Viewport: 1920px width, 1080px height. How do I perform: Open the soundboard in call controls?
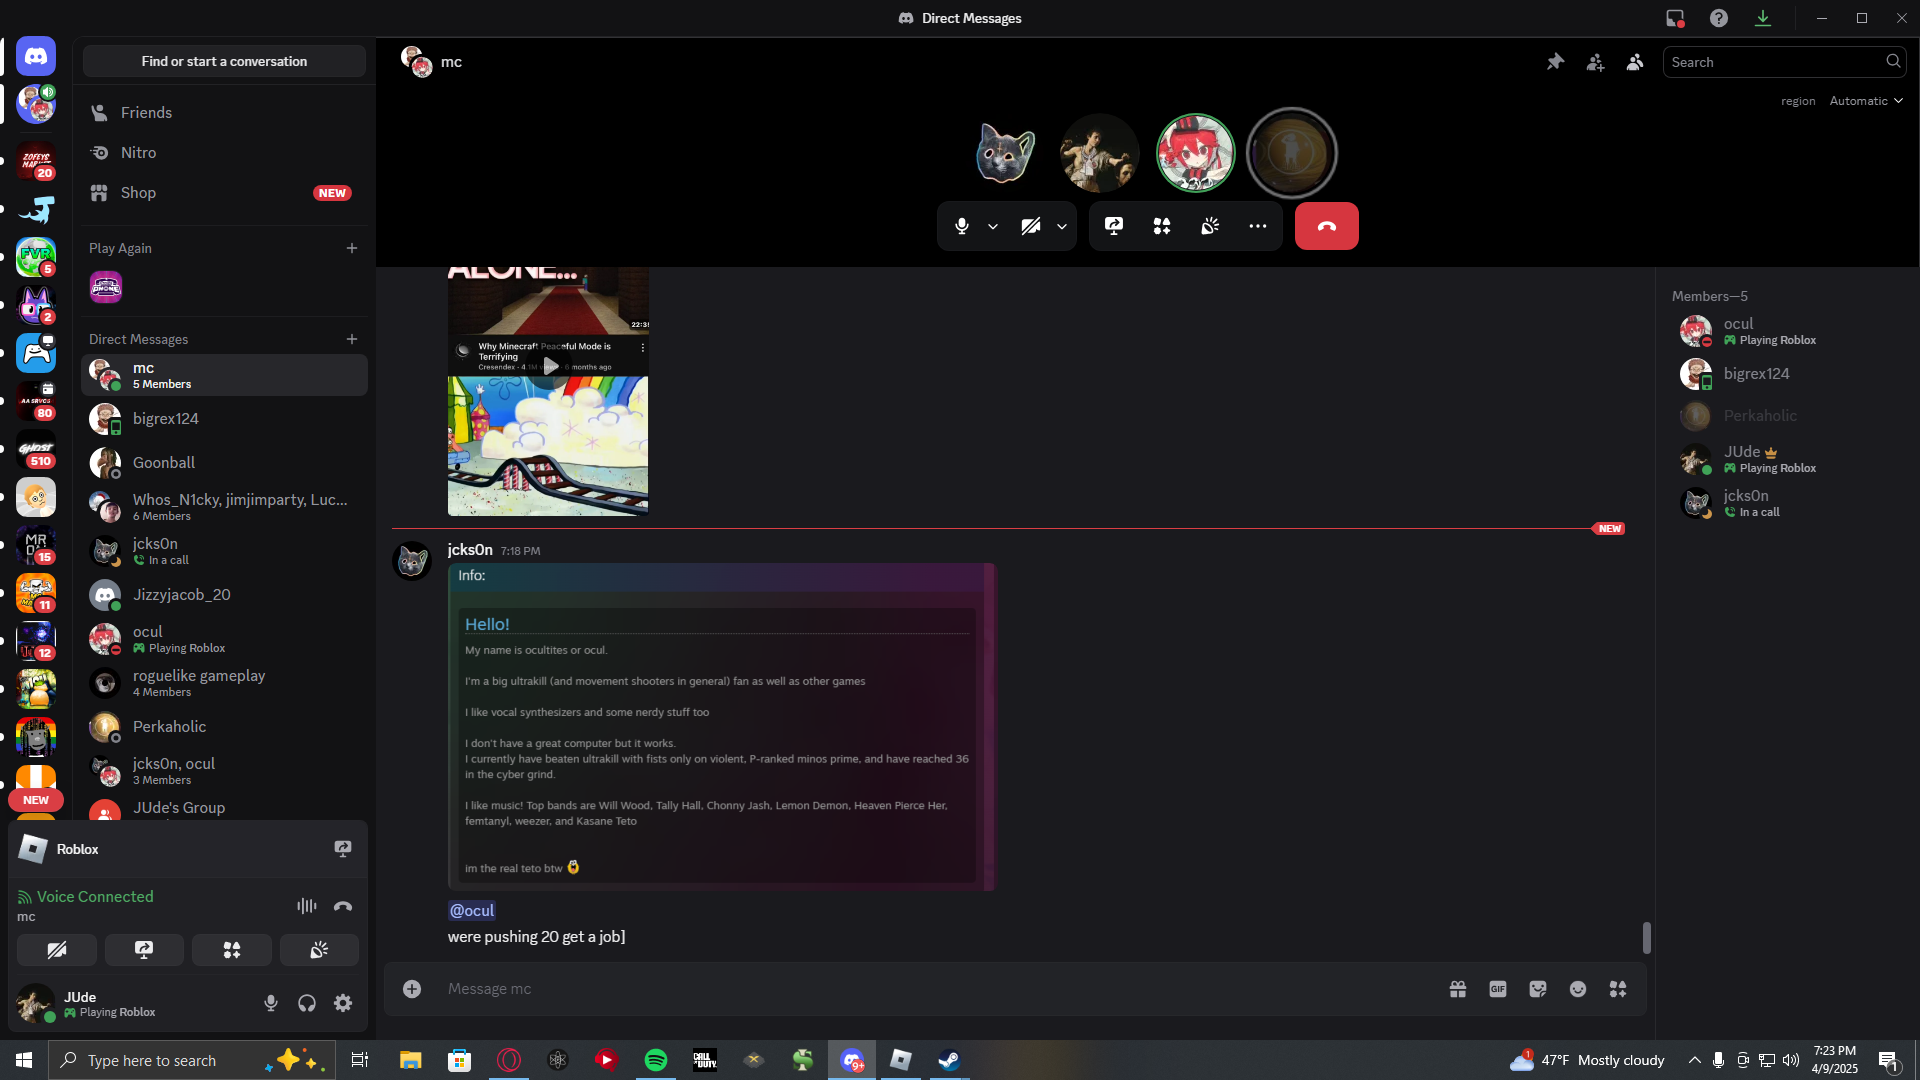tap(1210, 226)
